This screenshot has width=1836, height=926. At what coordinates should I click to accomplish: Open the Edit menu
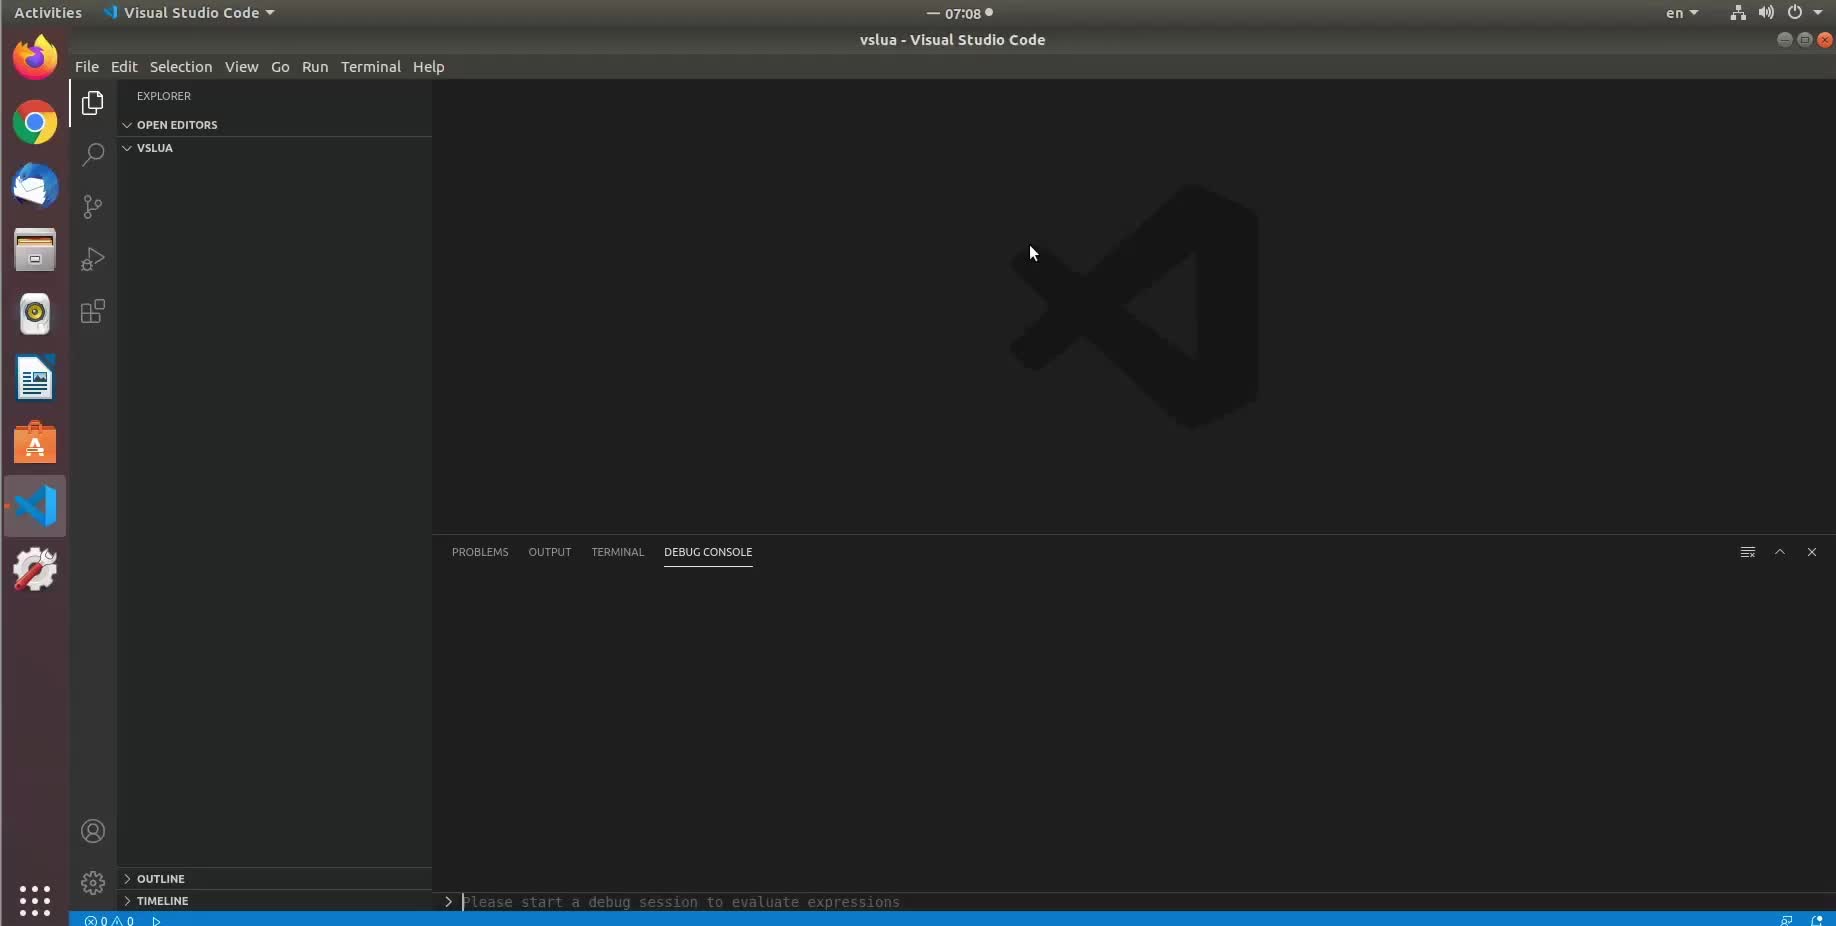coord(124,67)
